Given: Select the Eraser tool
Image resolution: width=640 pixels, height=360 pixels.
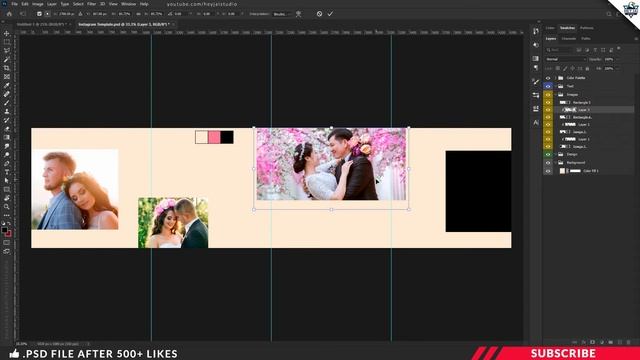Looking at the screenshot, I should (7, 129).
